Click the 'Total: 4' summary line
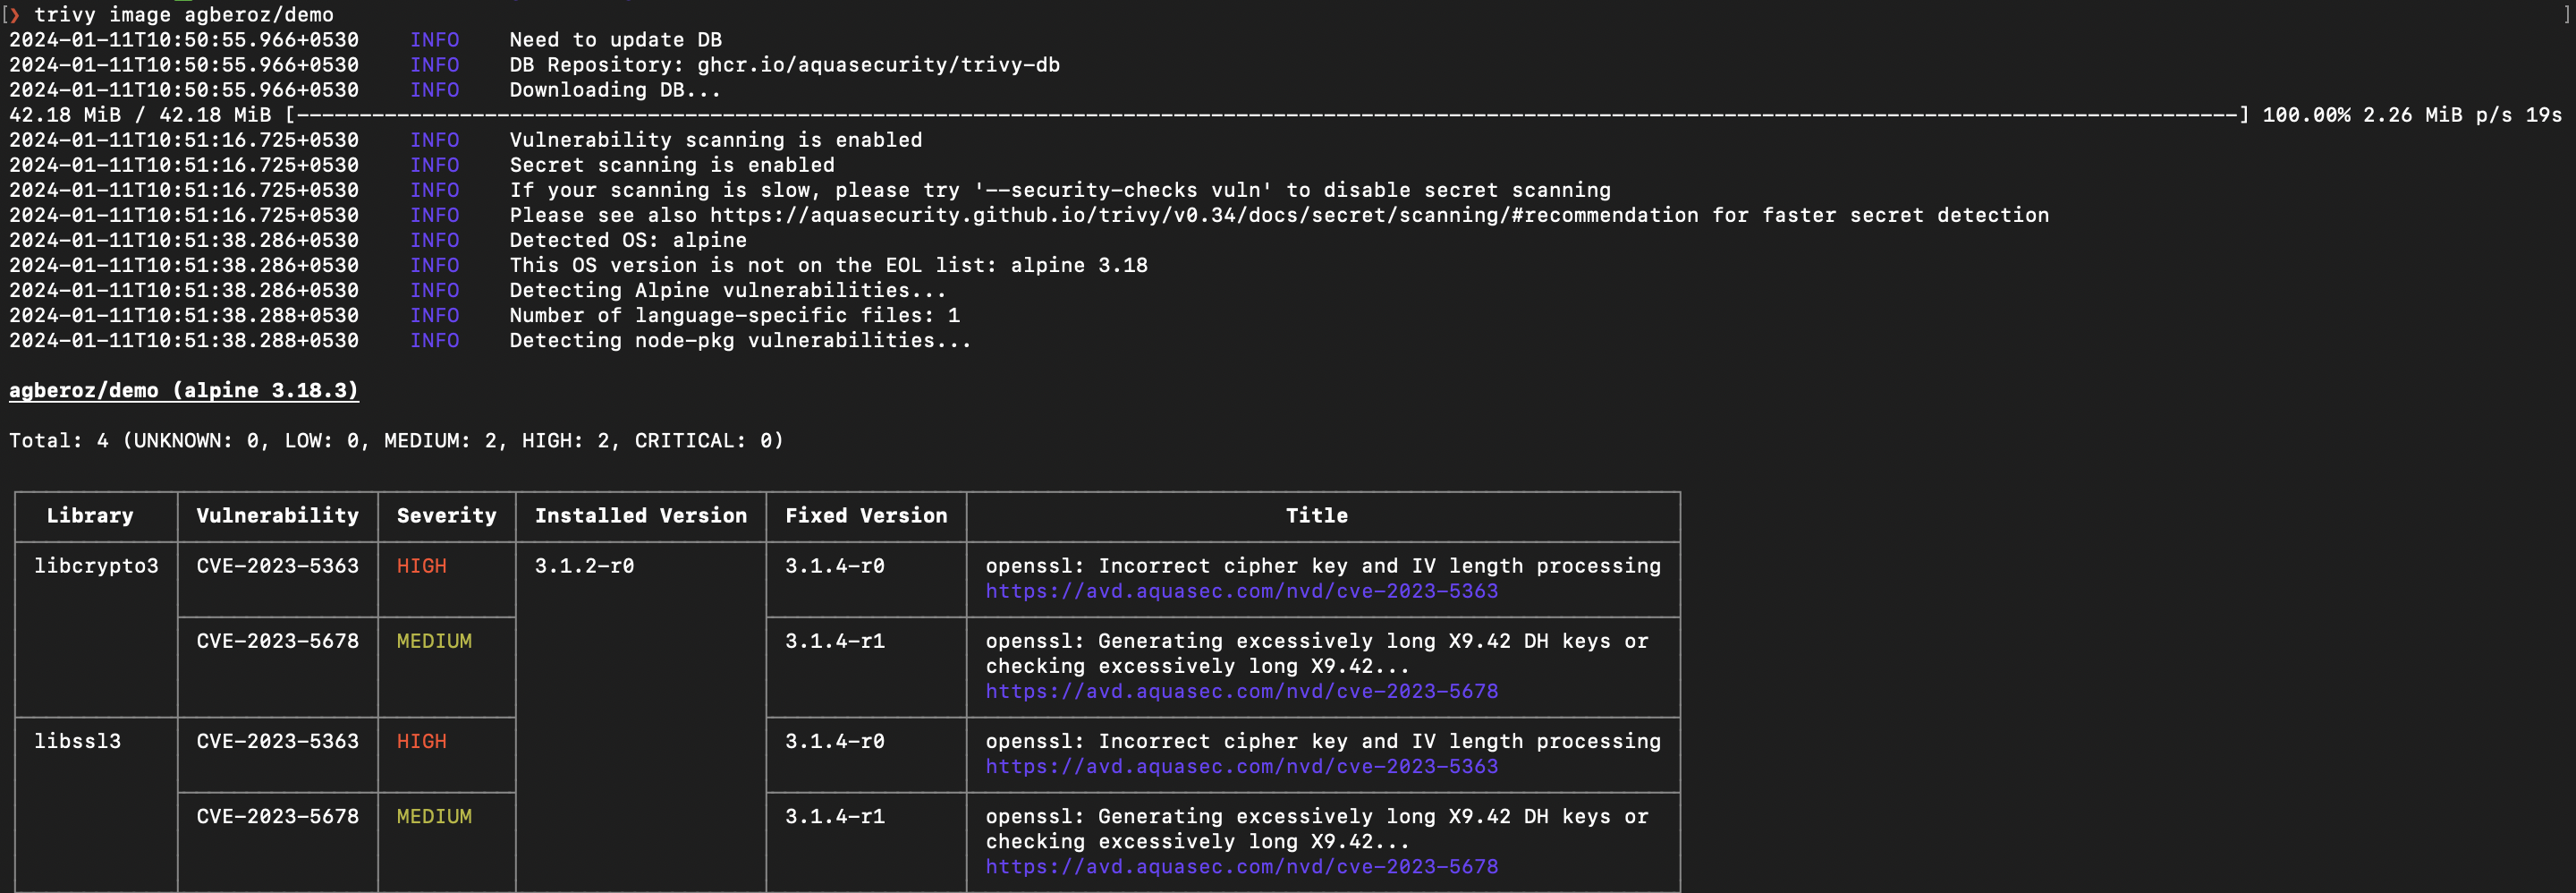 (396, 440)
